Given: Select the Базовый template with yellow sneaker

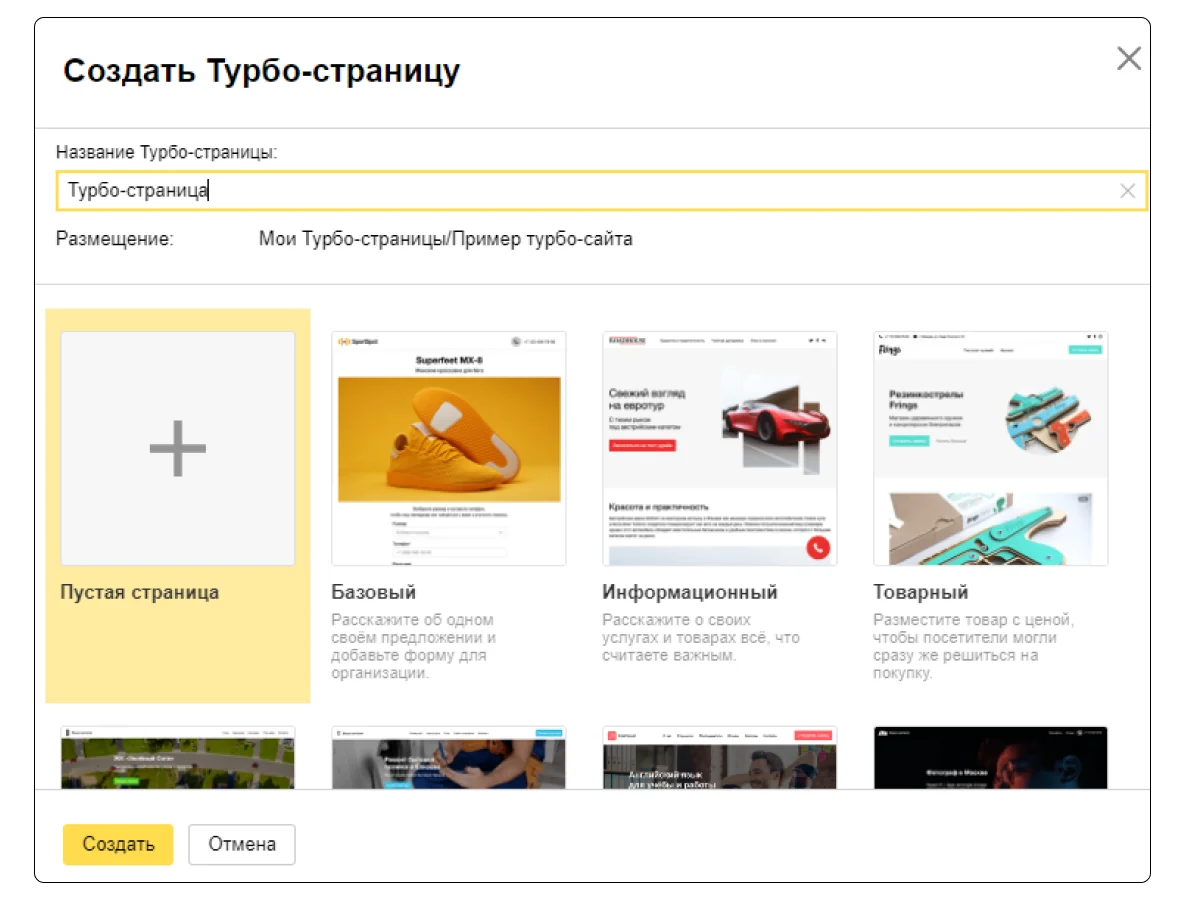Looking at the screenshot, I should tap(448, 448).
